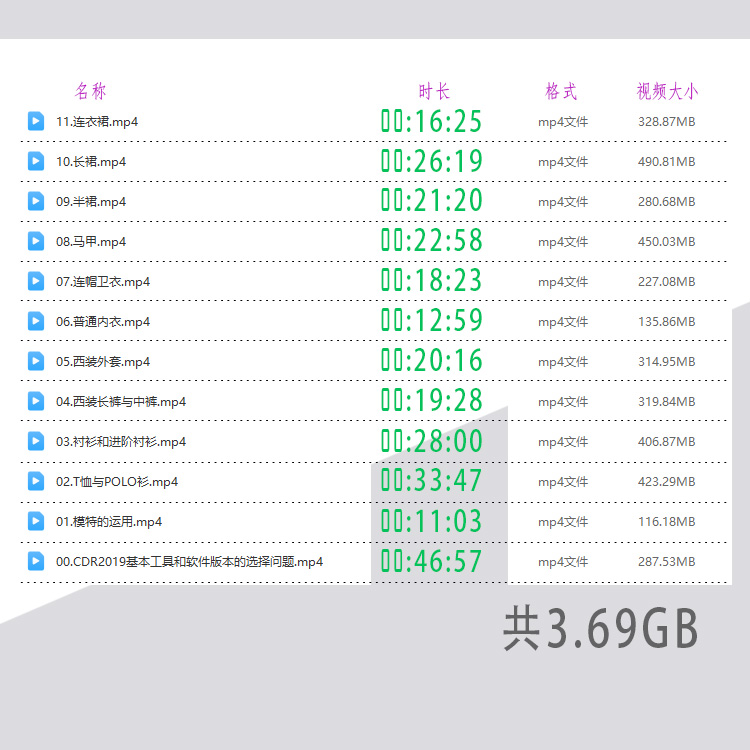
Task: Click the size value 406.87MB
Action: tap(667, 442)
